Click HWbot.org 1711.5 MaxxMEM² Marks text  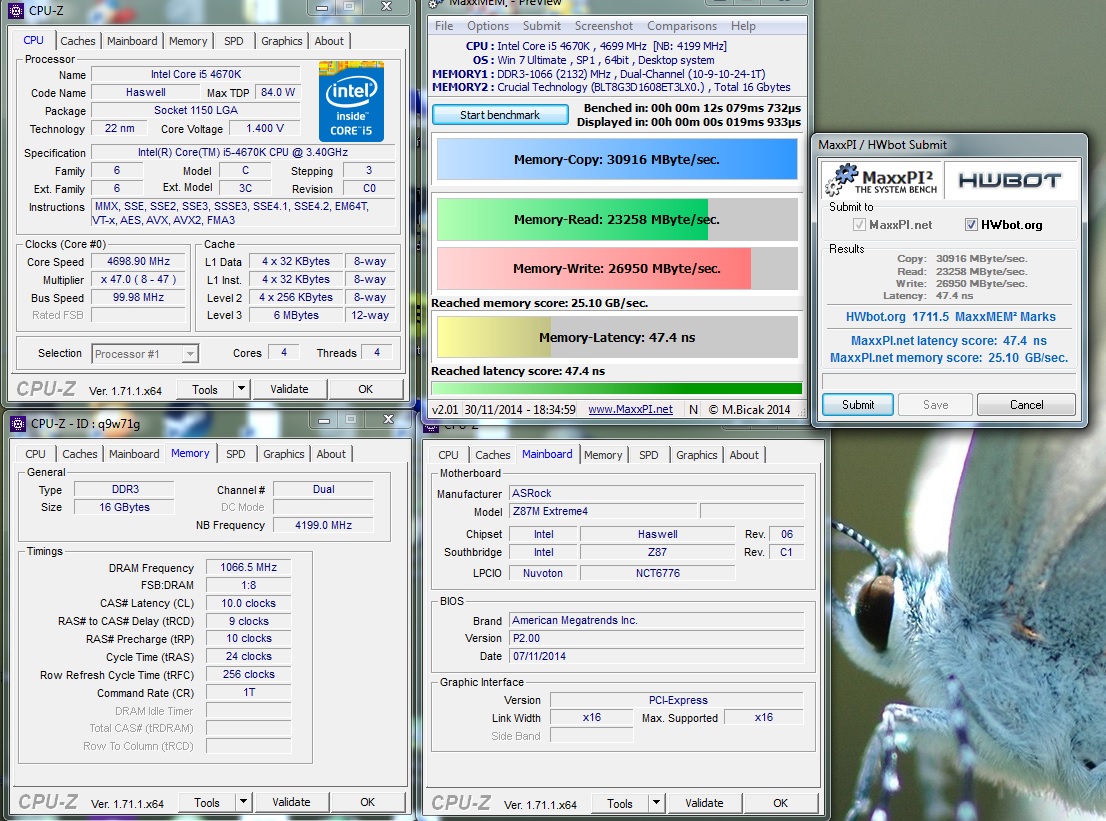pyautogui.click(x=950, y=317)
